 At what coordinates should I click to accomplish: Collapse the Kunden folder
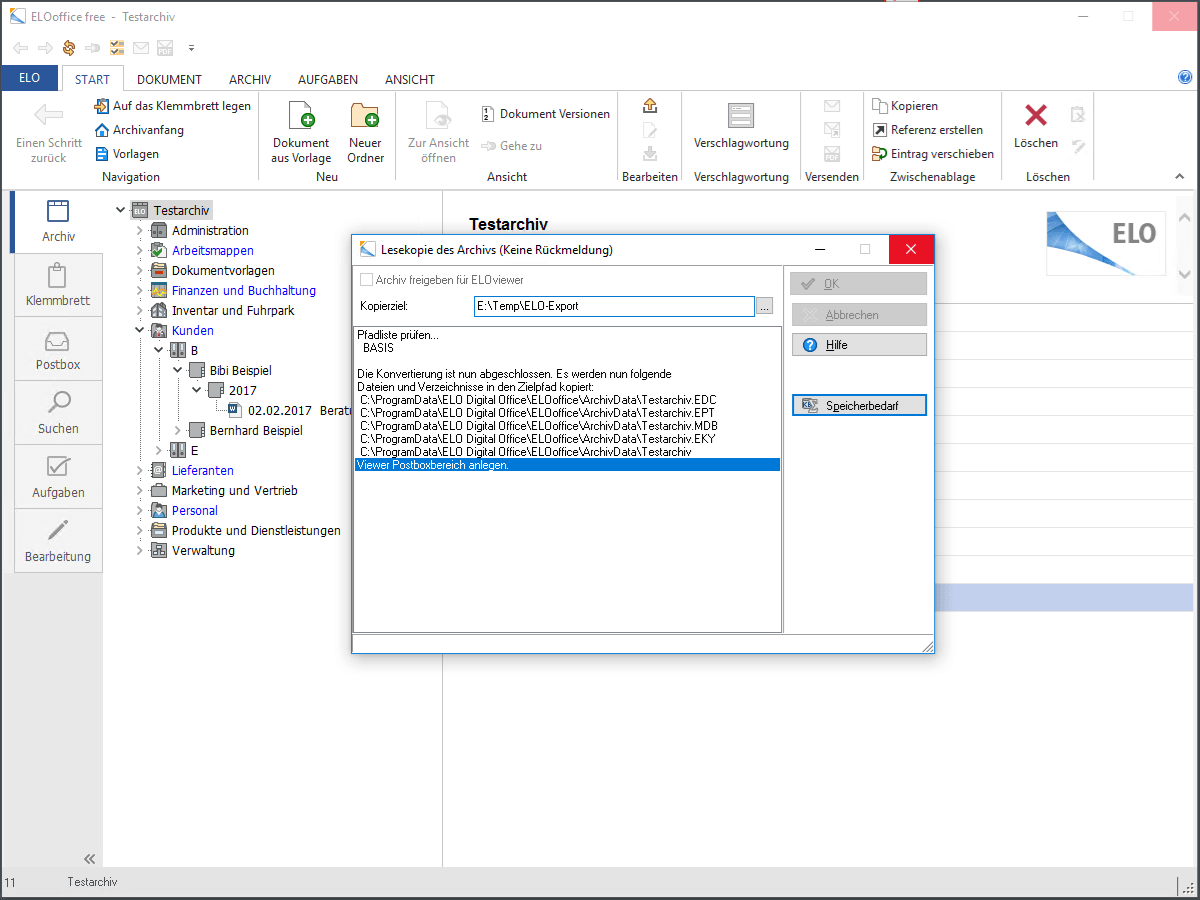(x=140, y=331)
